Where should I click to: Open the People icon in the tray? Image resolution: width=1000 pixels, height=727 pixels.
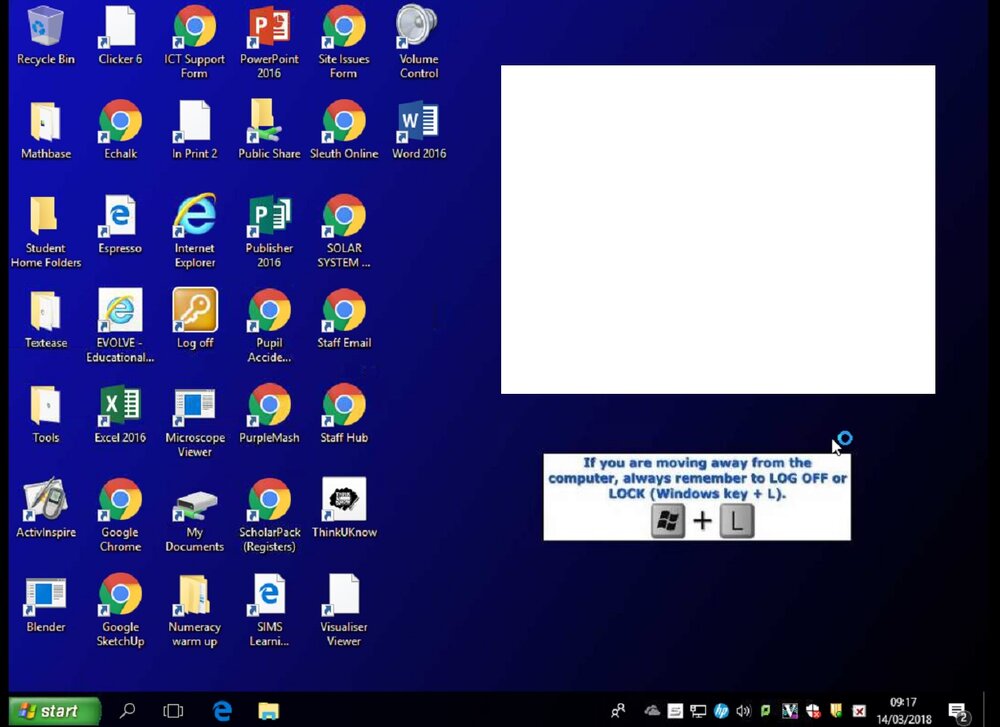click(x=618, y=710)
